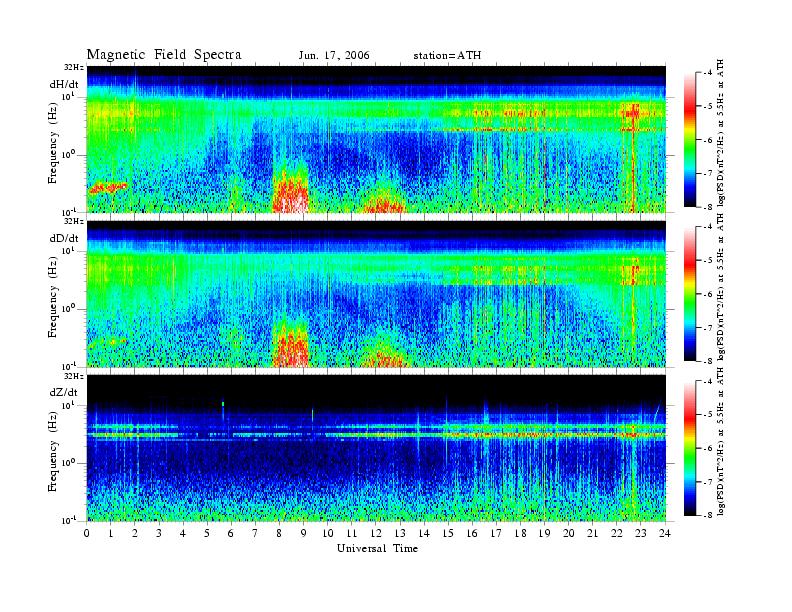
Task: Select the date text "Jun. 17, 2006"
Action: 334,56
